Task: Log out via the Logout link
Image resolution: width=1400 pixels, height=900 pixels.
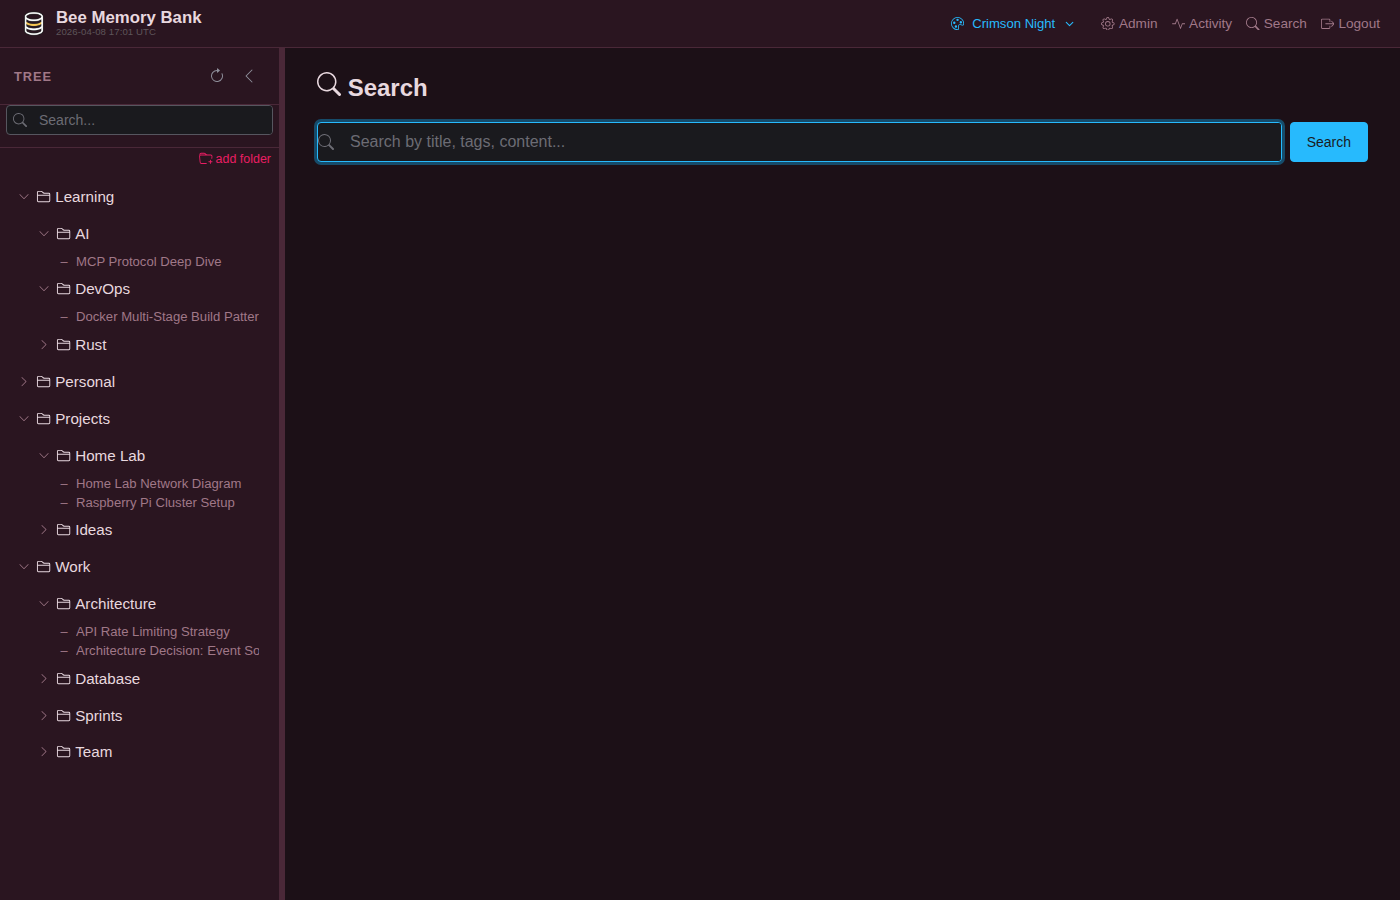Action: tap(1350, 24)
